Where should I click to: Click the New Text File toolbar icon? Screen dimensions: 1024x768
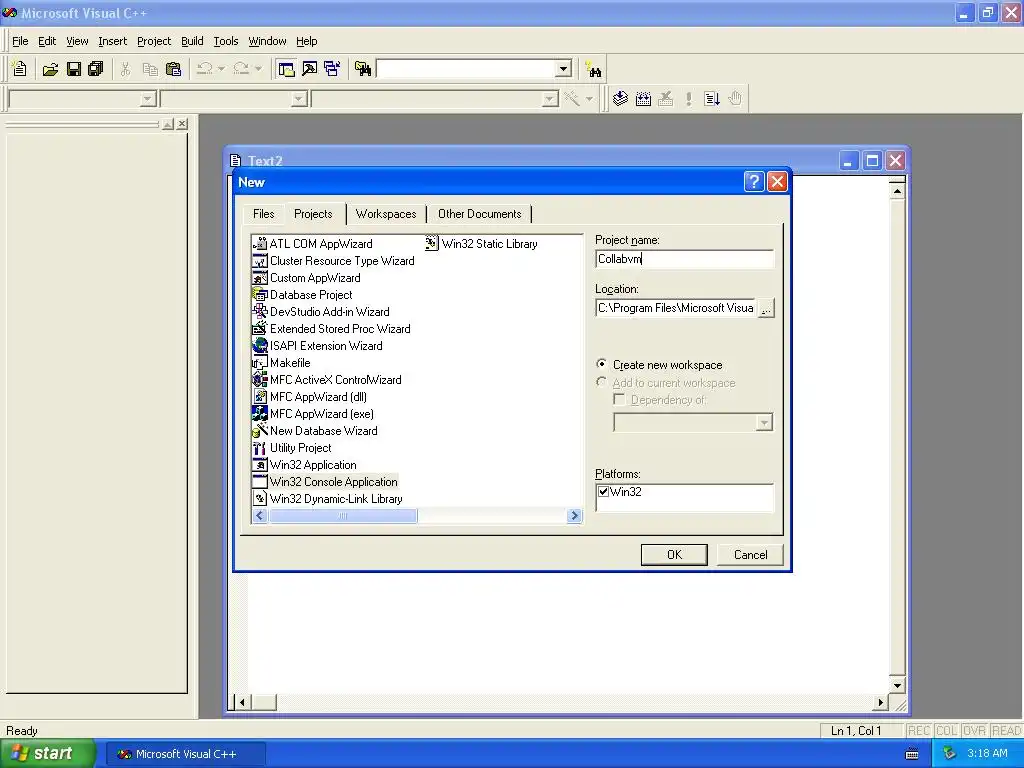coord(20,69)
